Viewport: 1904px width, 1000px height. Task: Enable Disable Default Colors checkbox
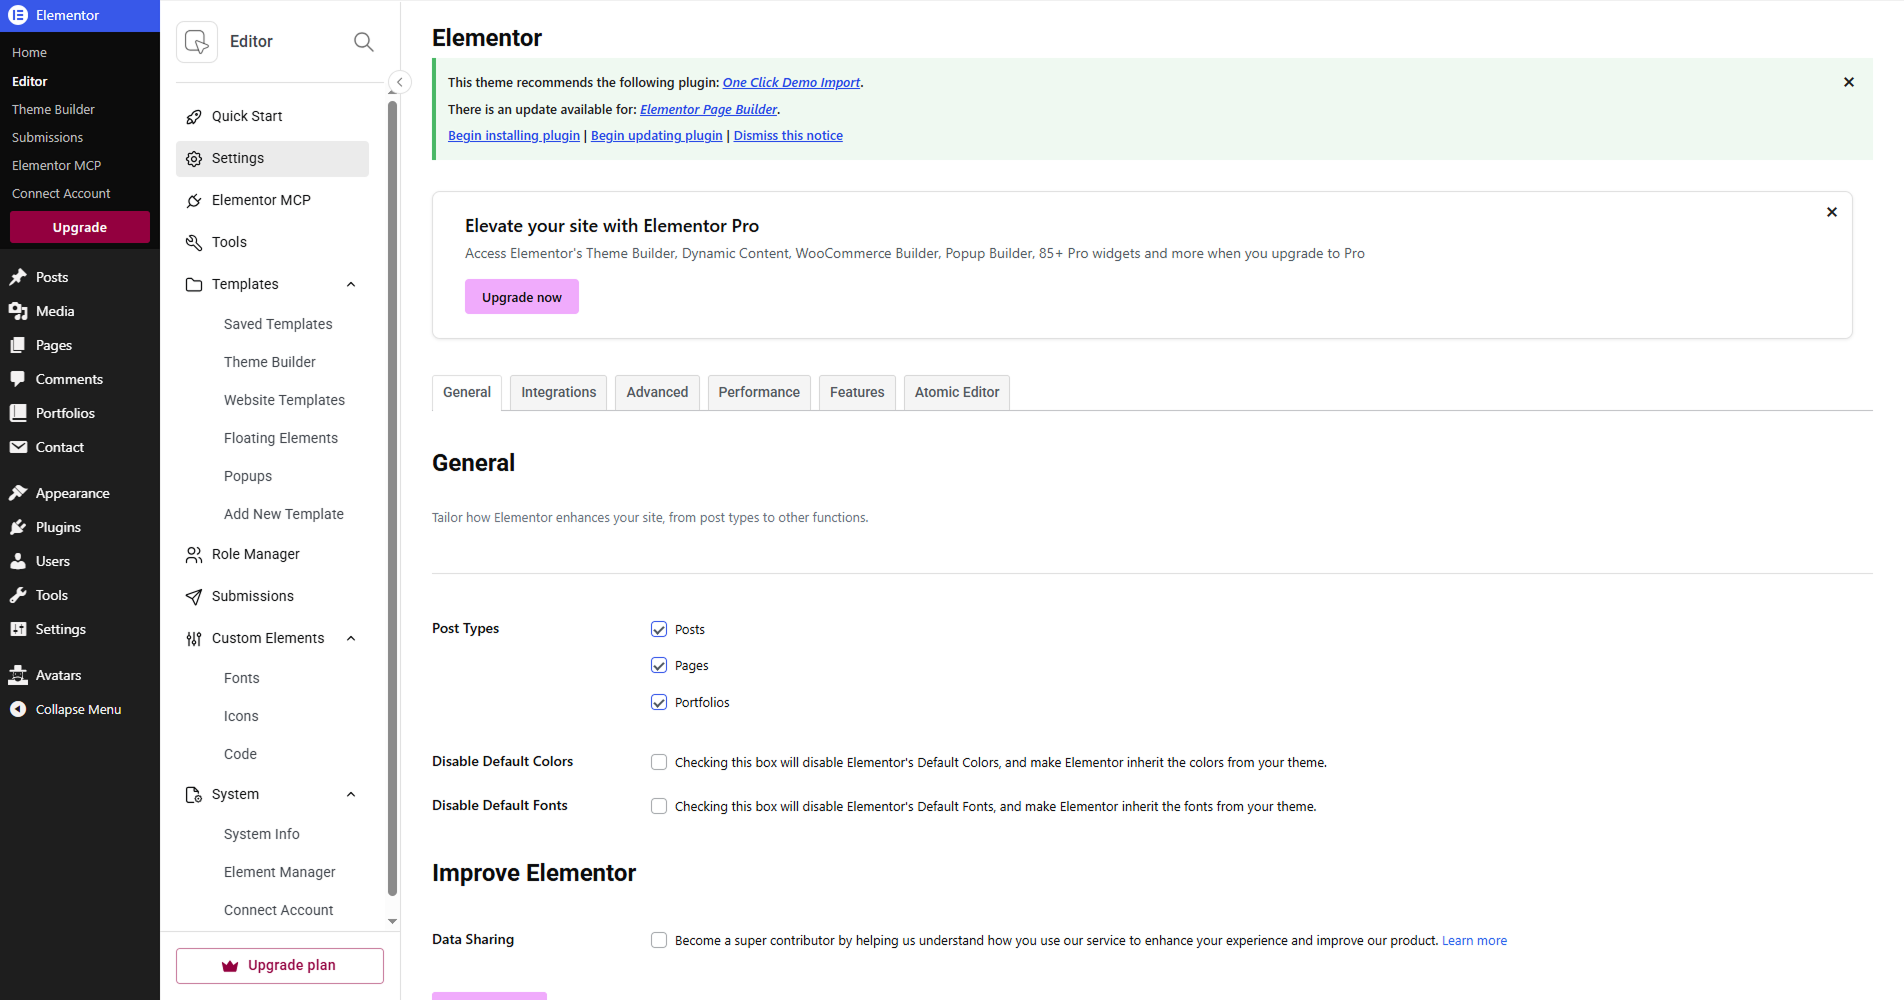point(659,762)
